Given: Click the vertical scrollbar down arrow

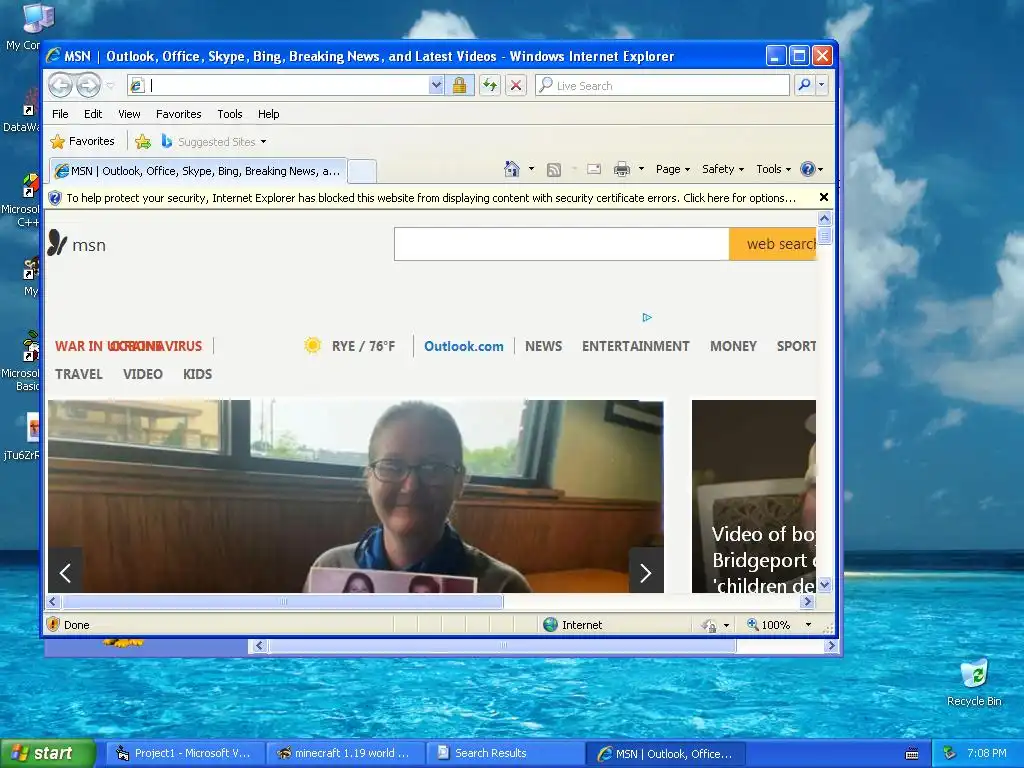Looking at the screenshot, I should pos(824,584).
